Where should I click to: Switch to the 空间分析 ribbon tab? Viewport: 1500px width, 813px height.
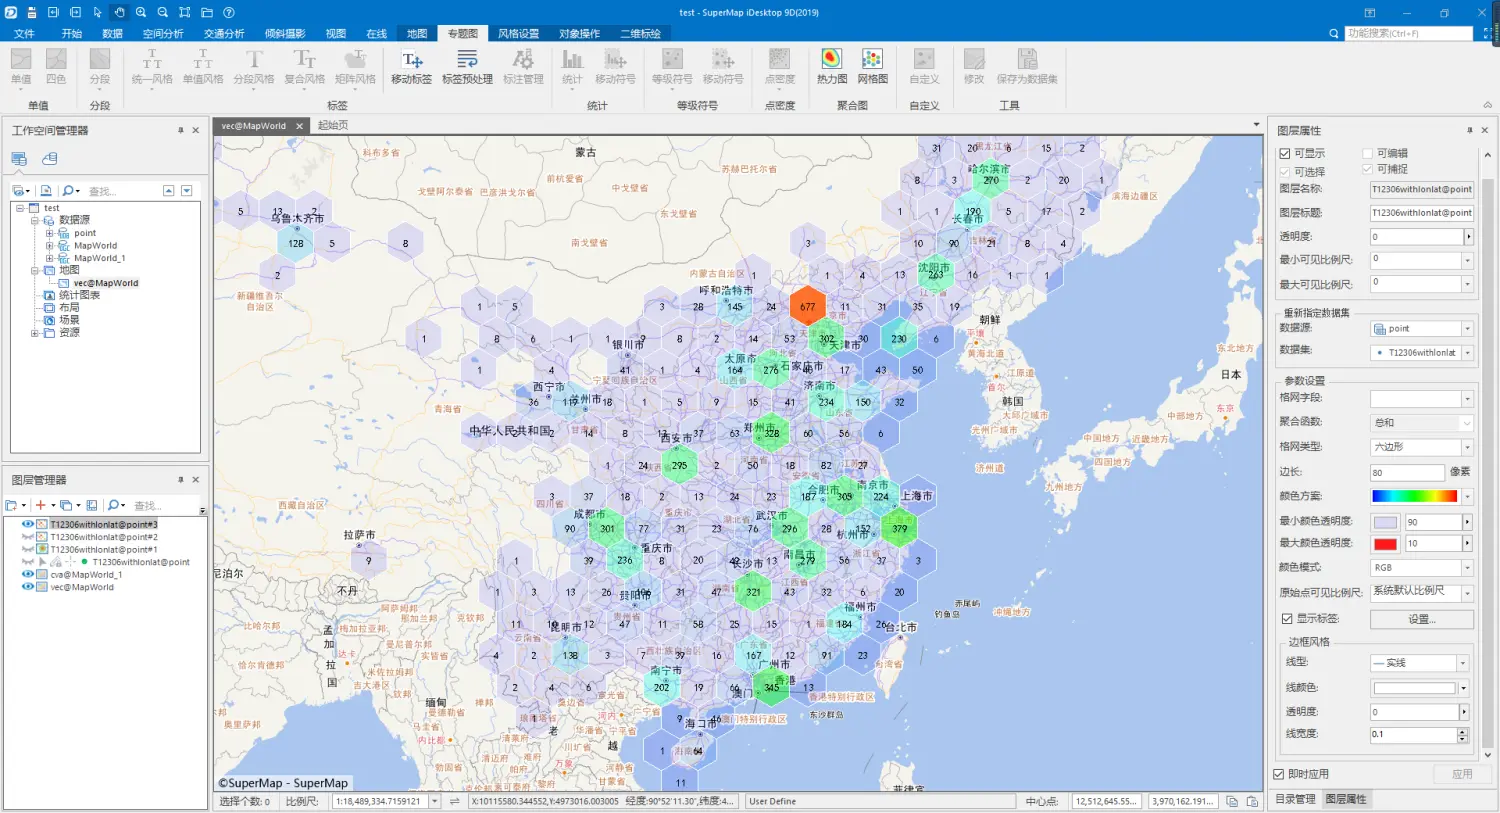tap(163, 33)
